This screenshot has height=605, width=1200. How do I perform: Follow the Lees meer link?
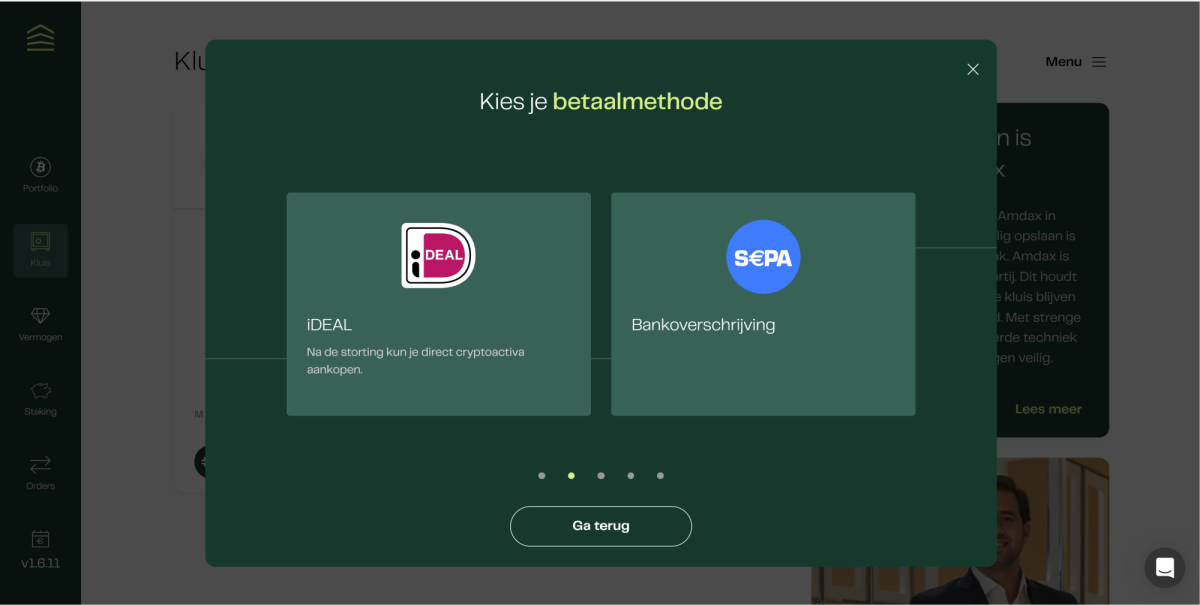pos(1048,409)
